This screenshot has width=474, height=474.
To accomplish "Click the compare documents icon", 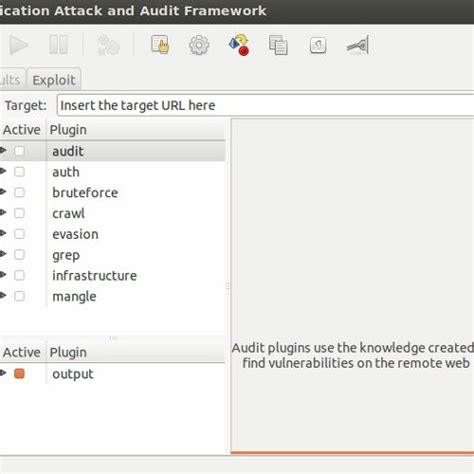I will tap(278, 45).
